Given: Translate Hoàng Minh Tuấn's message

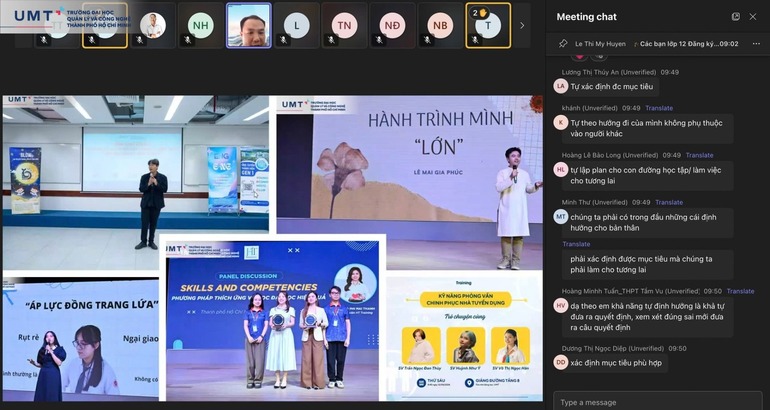Looking at the screenshot, I should click(x=740, y=291).
